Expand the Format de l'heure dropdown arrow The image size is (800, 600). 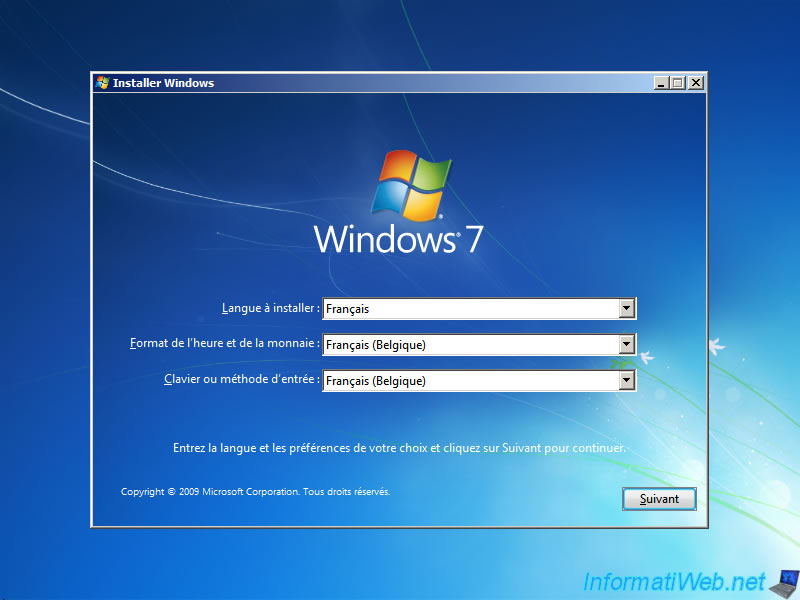[x=627, y=344]
